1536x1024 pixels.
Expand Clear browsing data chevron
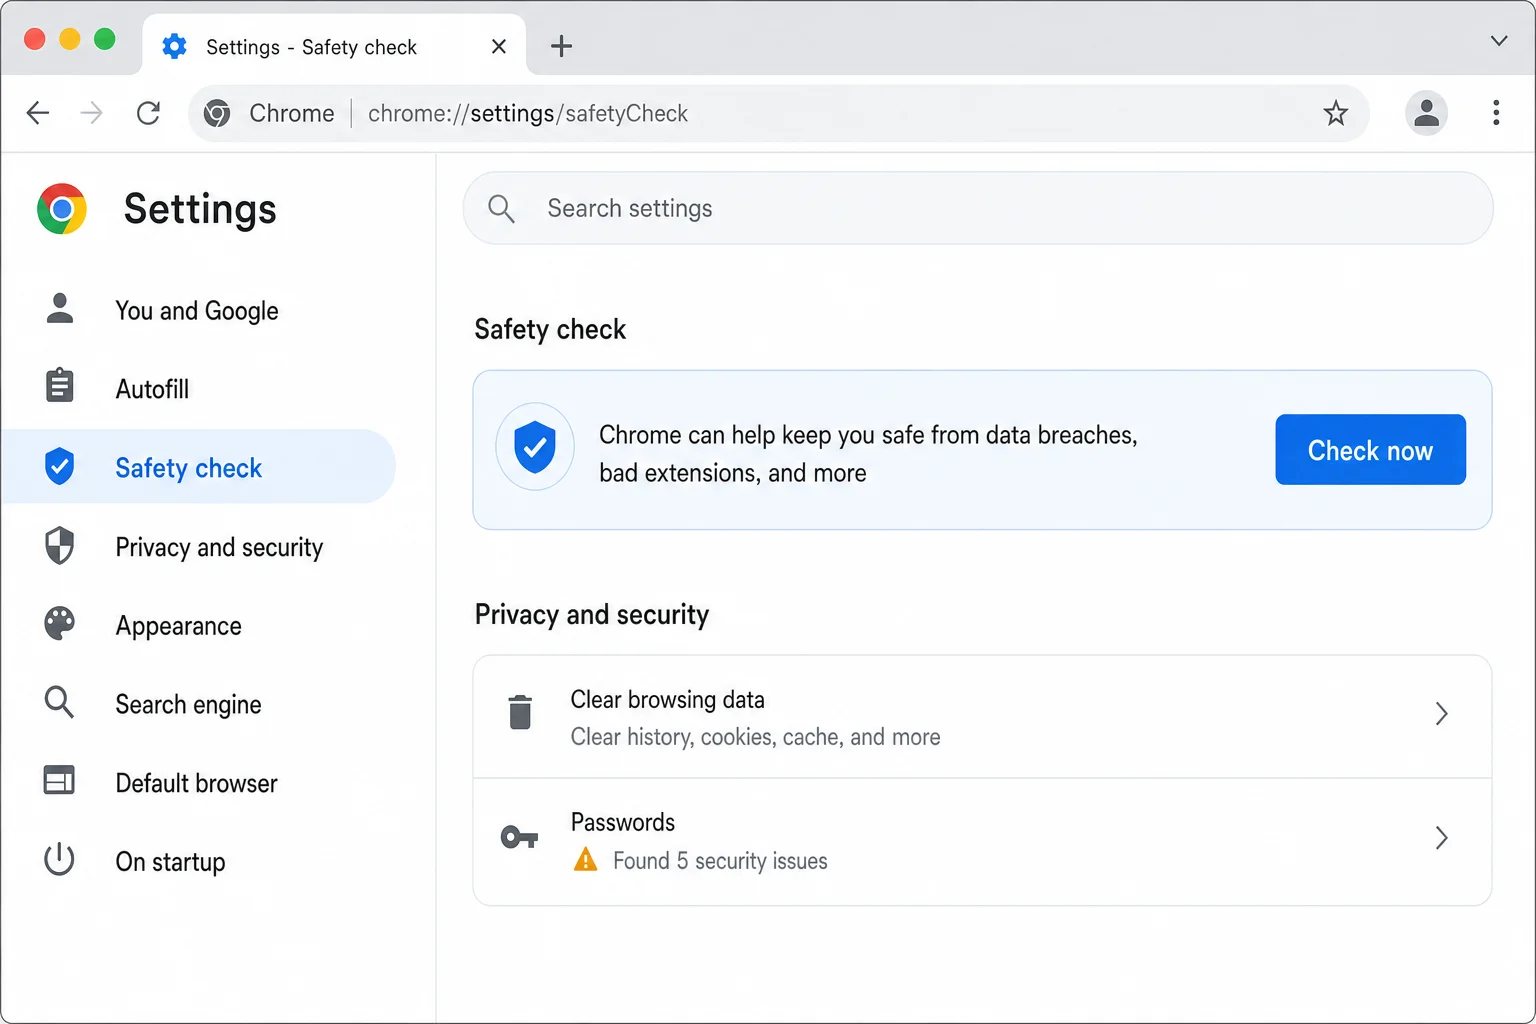pyautogui.click(x=1441, y=713)
